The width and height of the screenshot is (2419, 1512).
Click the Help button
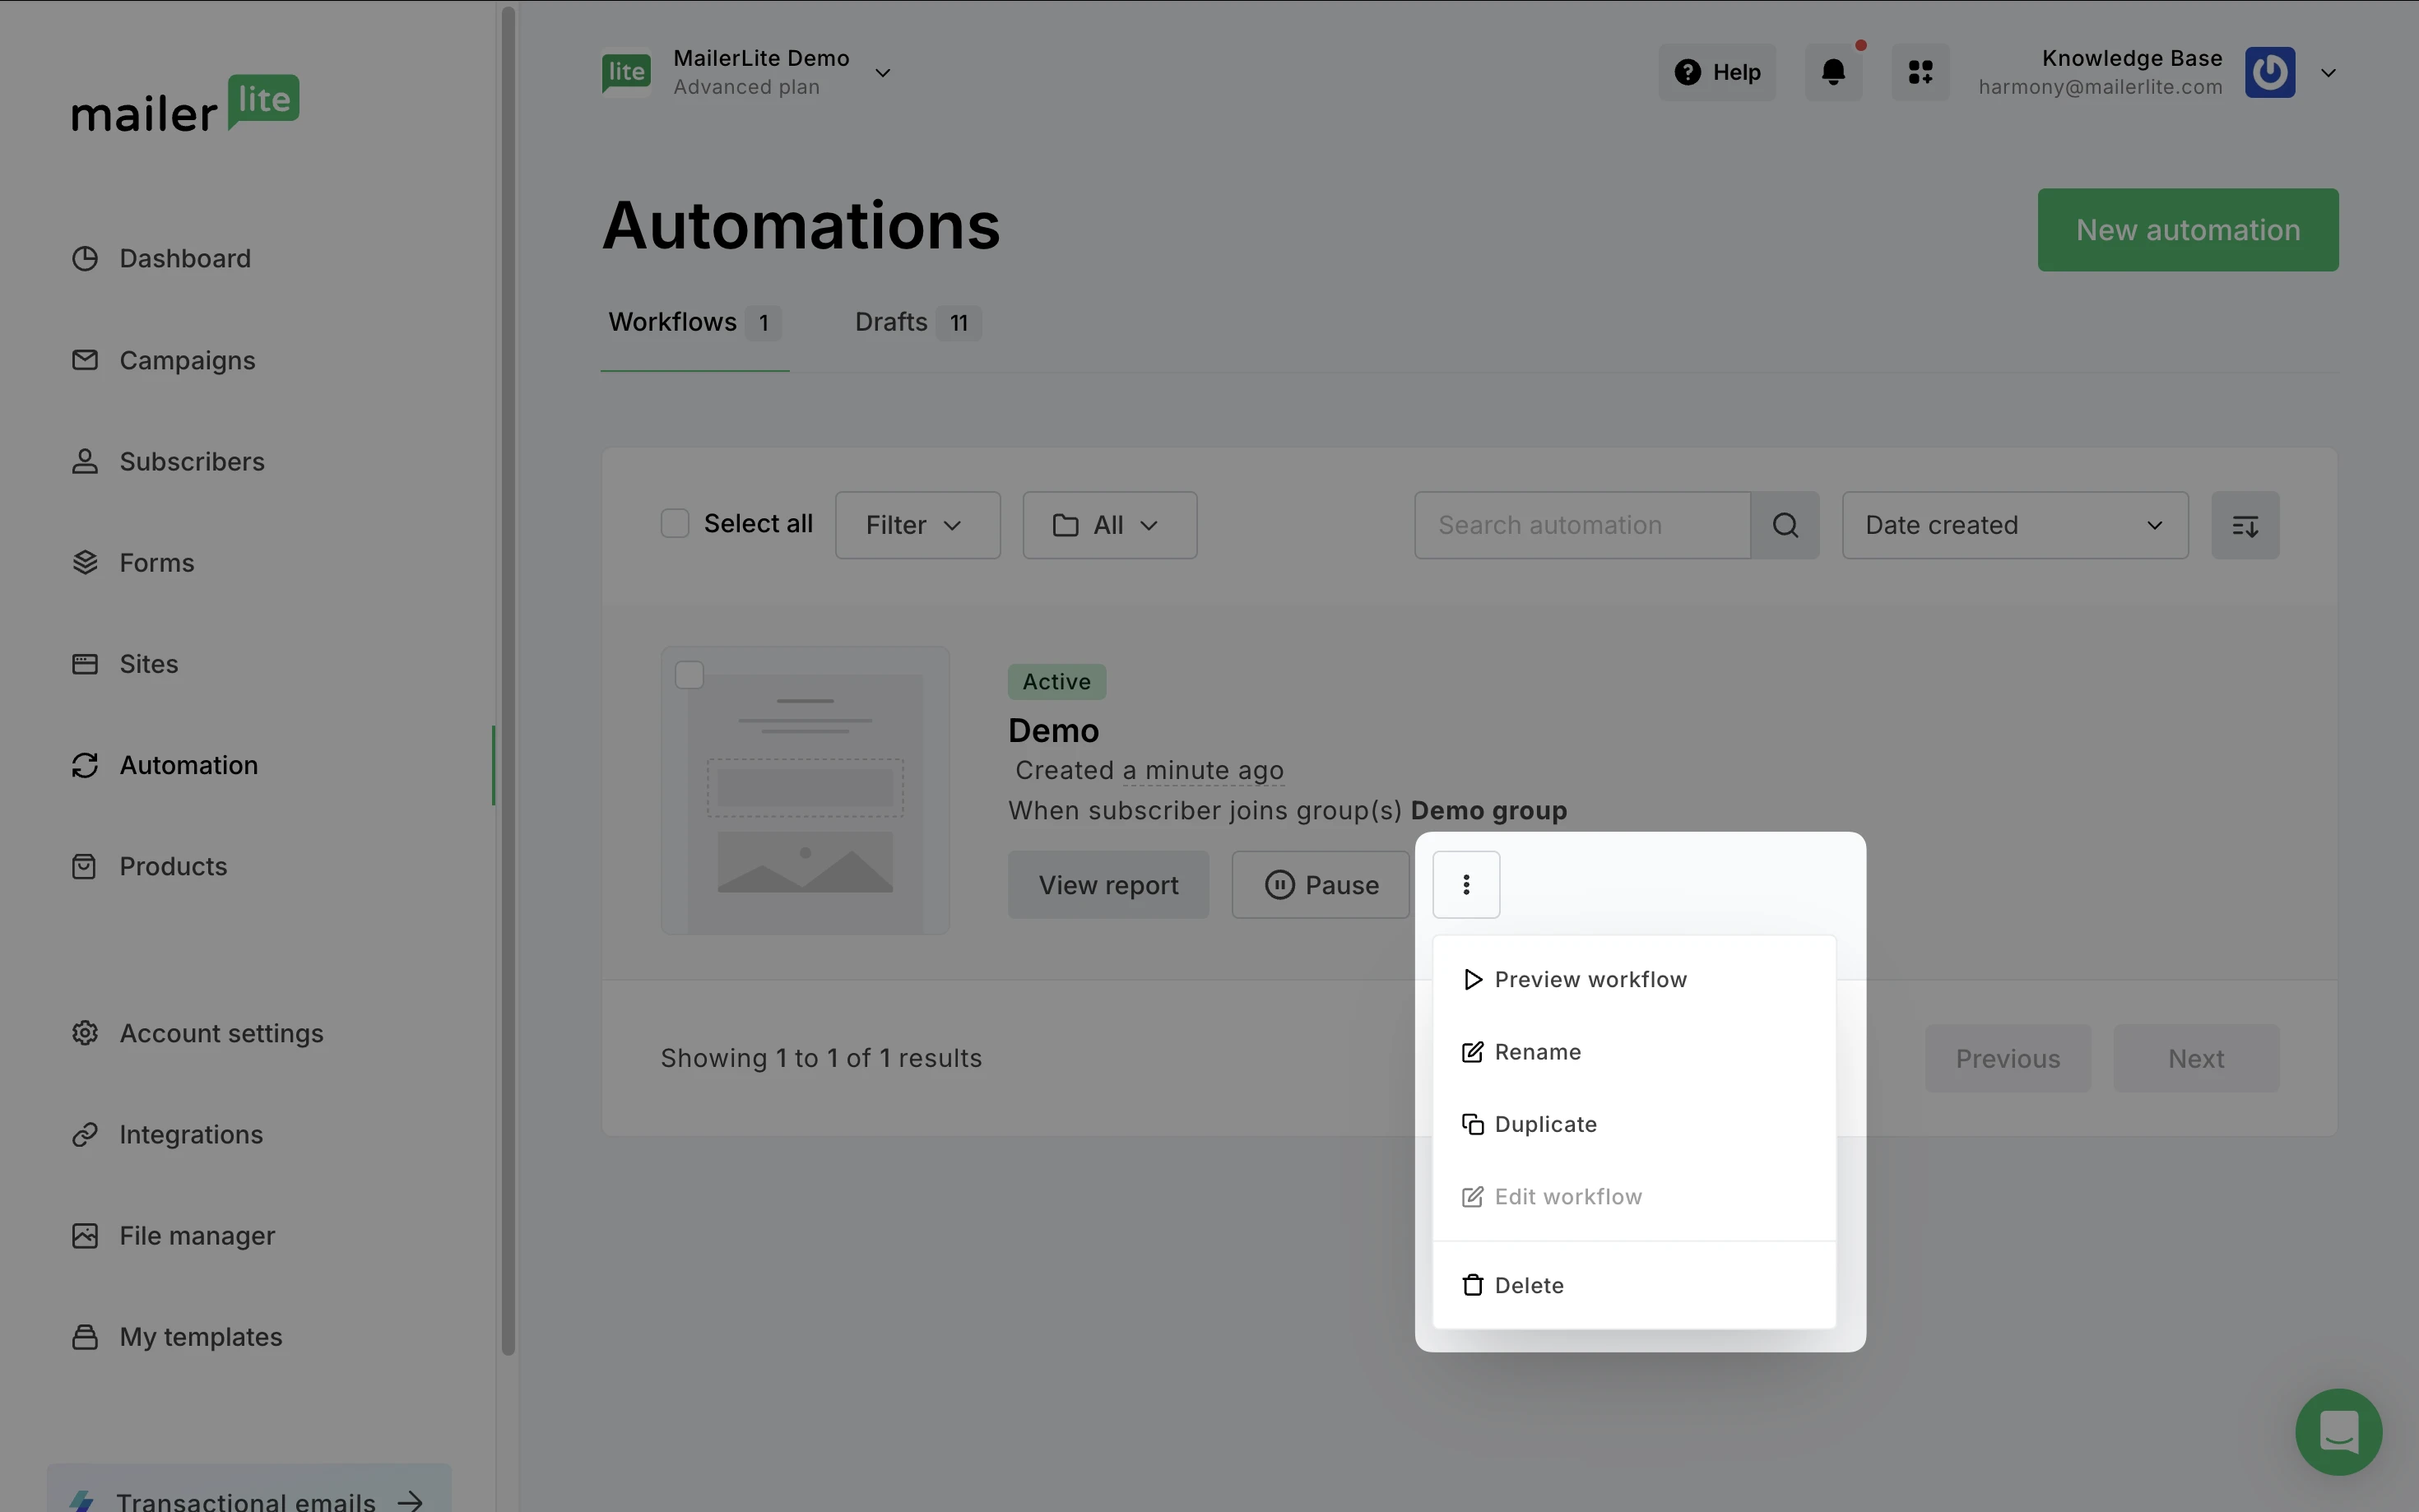coord(1717,72)
